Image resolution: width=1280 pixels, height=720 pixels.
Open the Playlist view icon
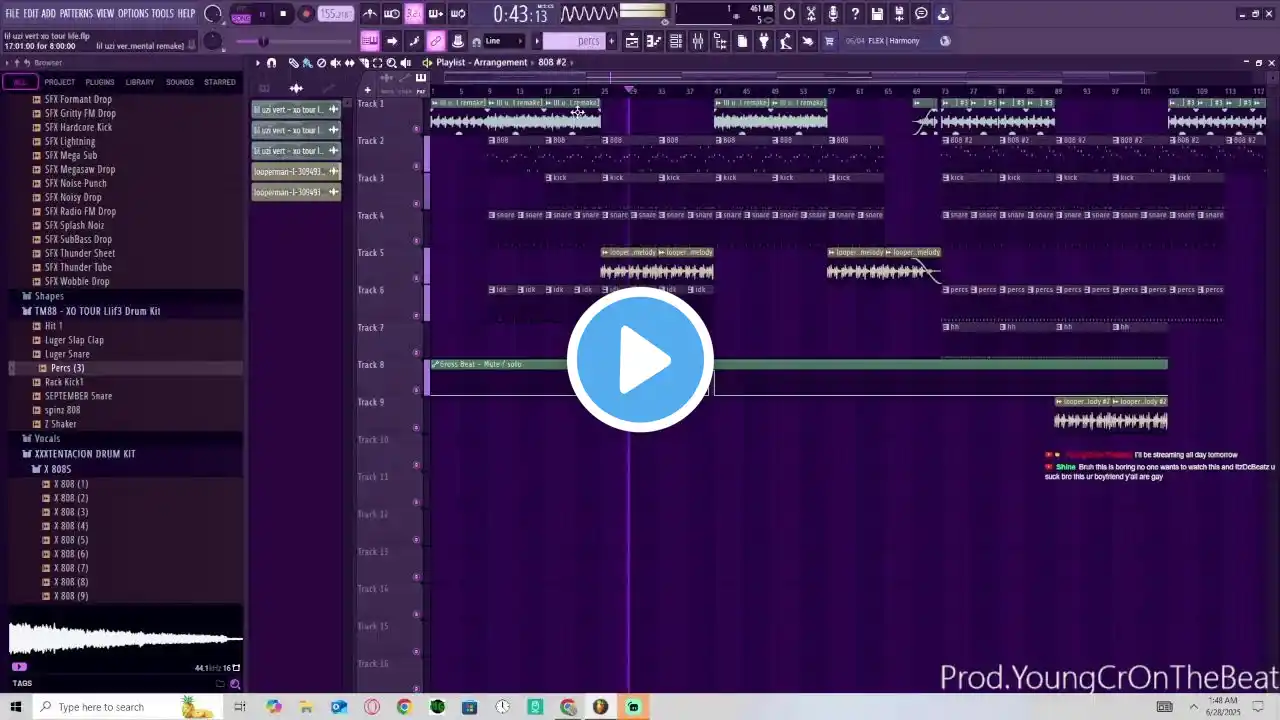632,41
